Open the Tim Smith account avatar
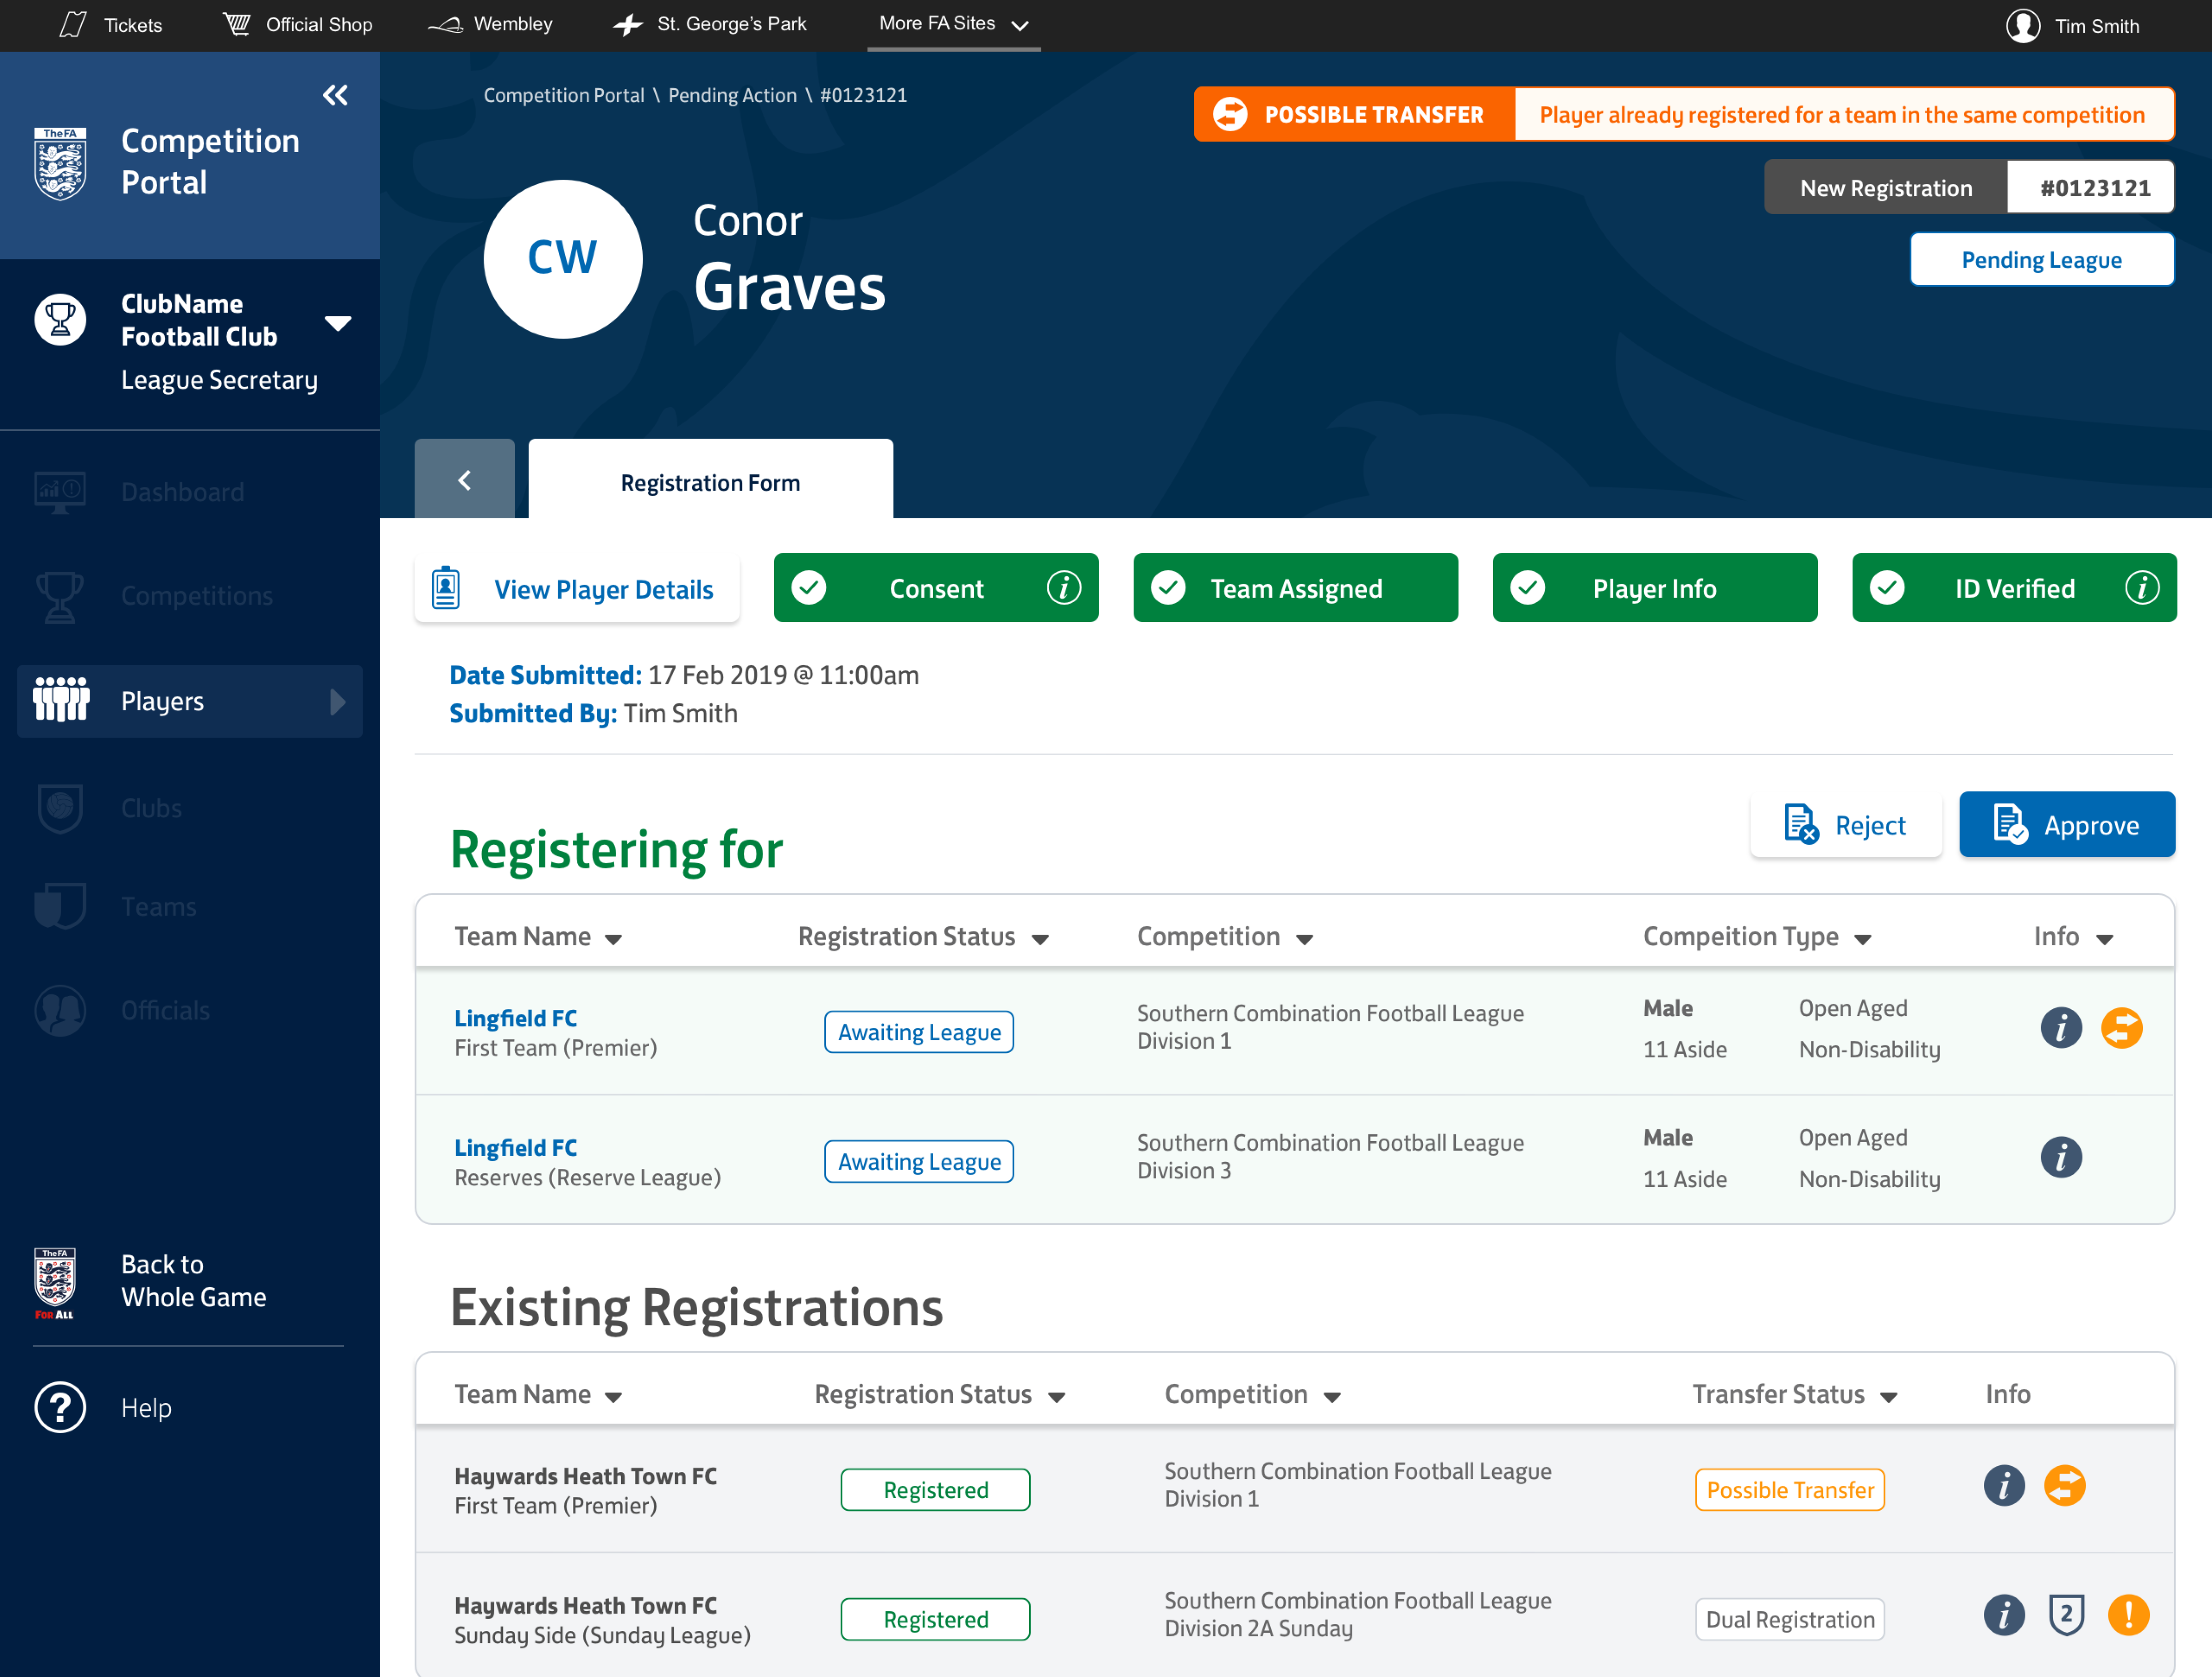The width and height of the screenshot is (2212, 1677). [x=2022, y=25]
